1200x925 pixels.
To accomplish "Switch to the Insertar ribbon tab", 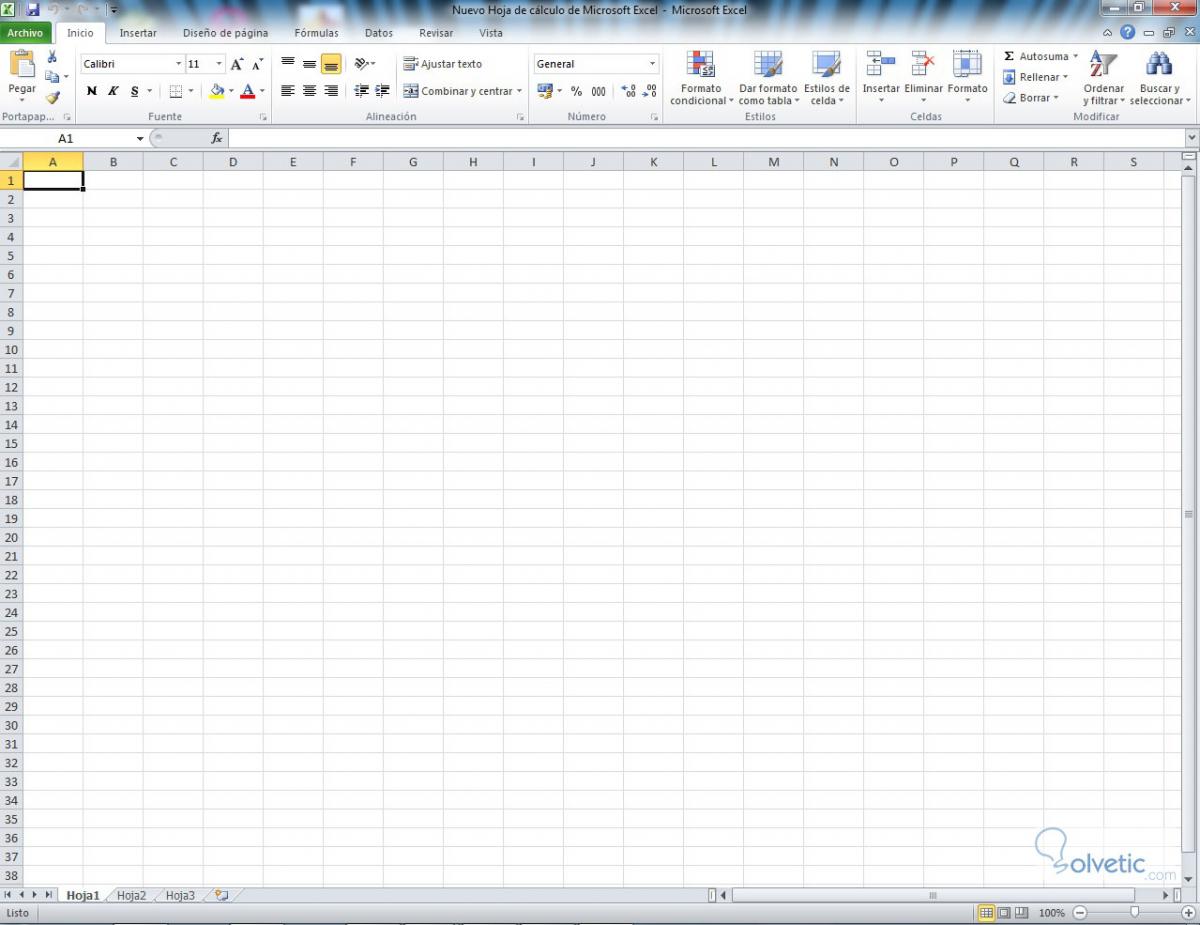I will (138, 33).
